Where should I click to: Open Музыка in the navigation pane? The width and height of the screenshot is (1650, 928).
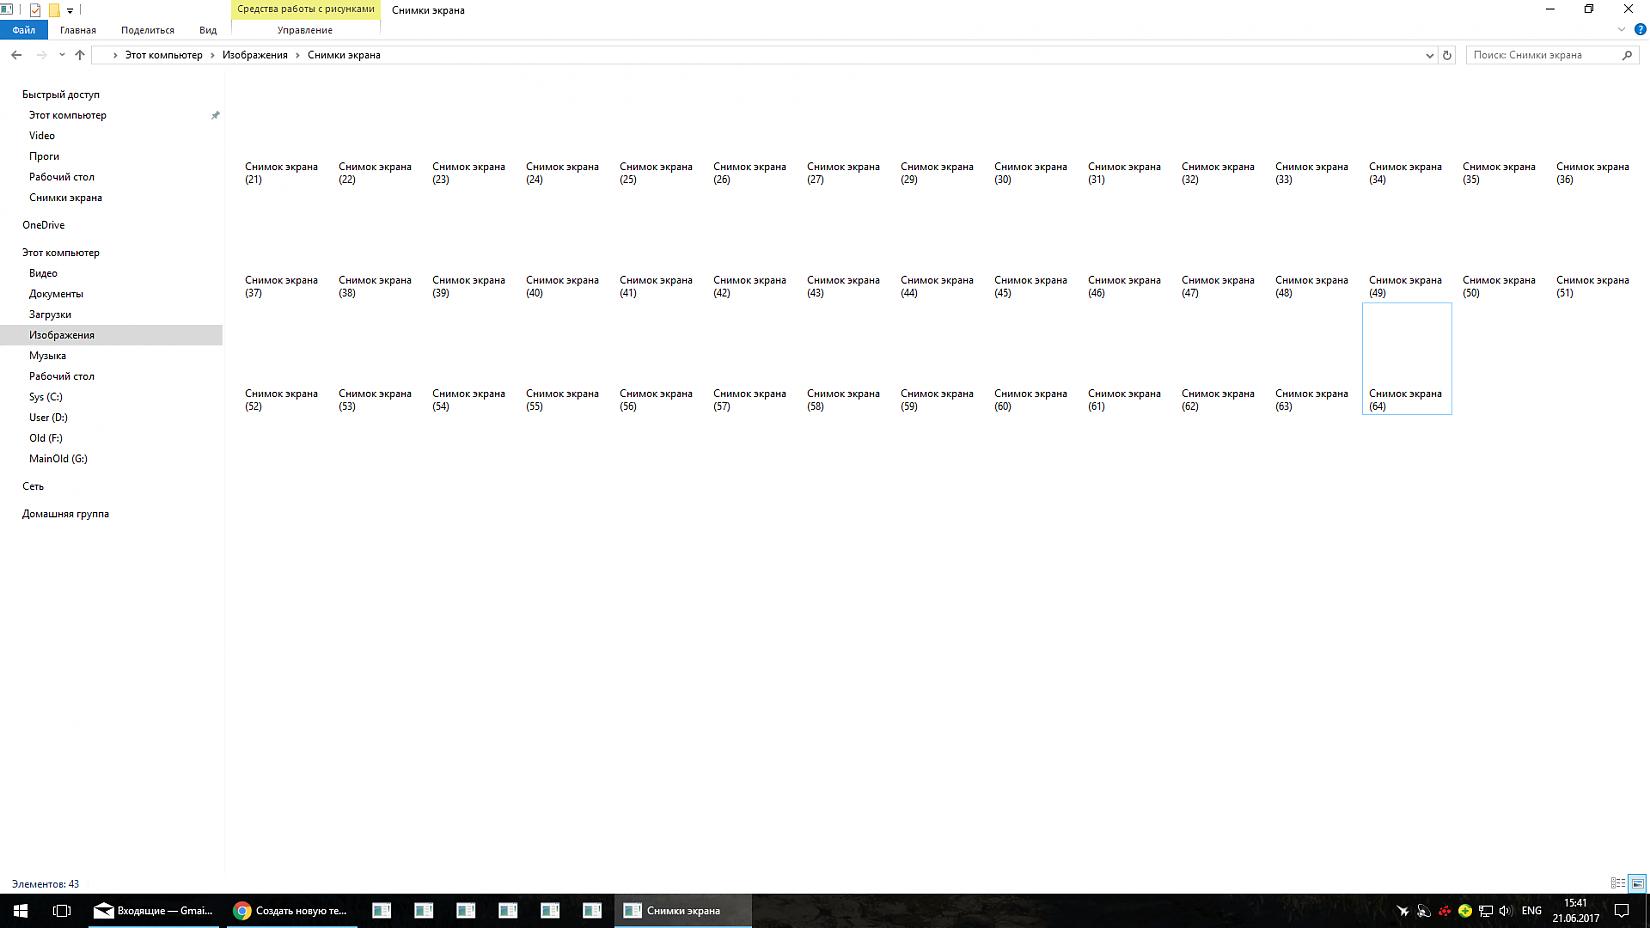pyautogui.click(x=47, y=355)
